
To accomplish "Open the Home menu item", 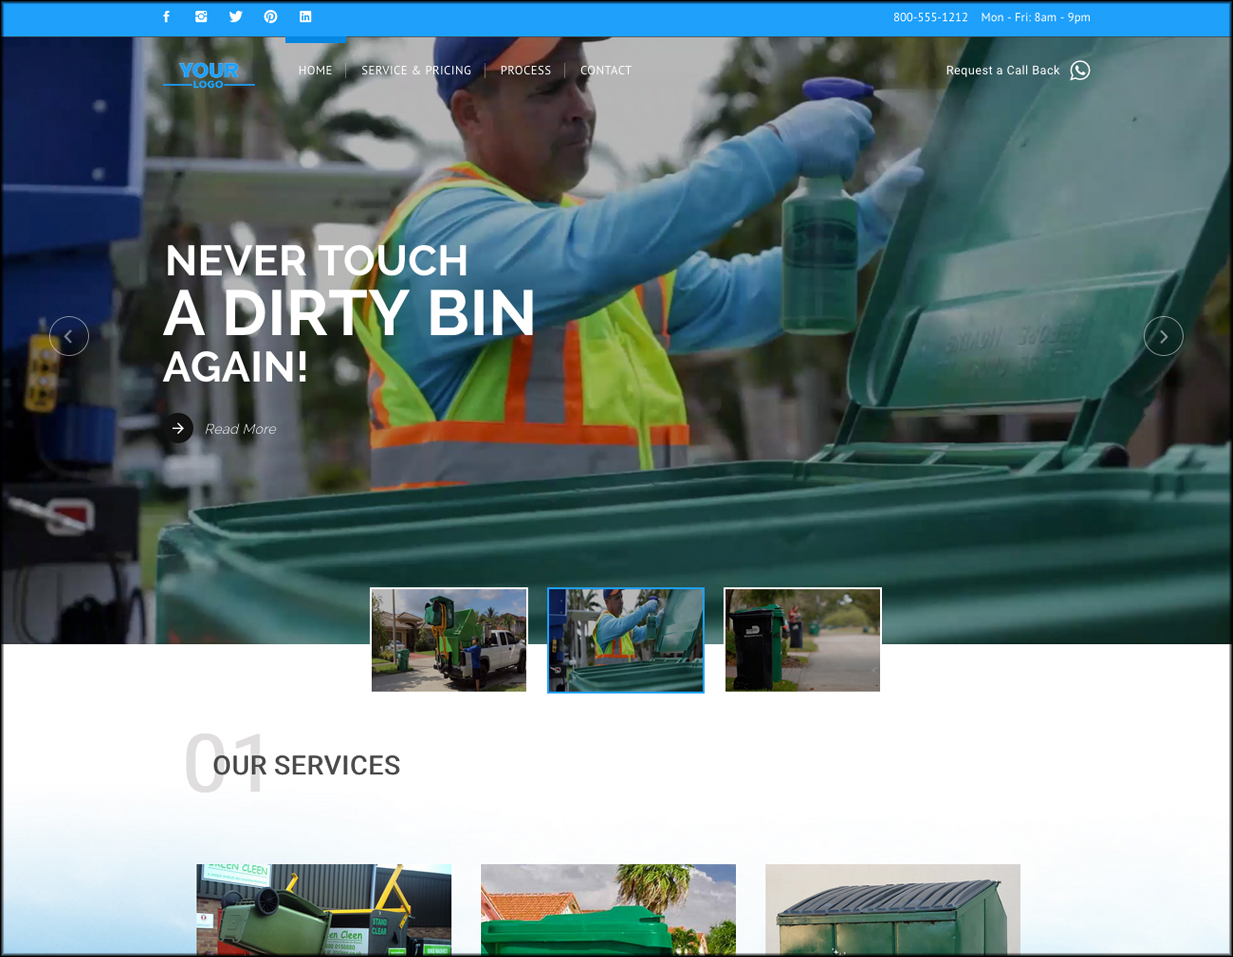I will coord(315,70).
